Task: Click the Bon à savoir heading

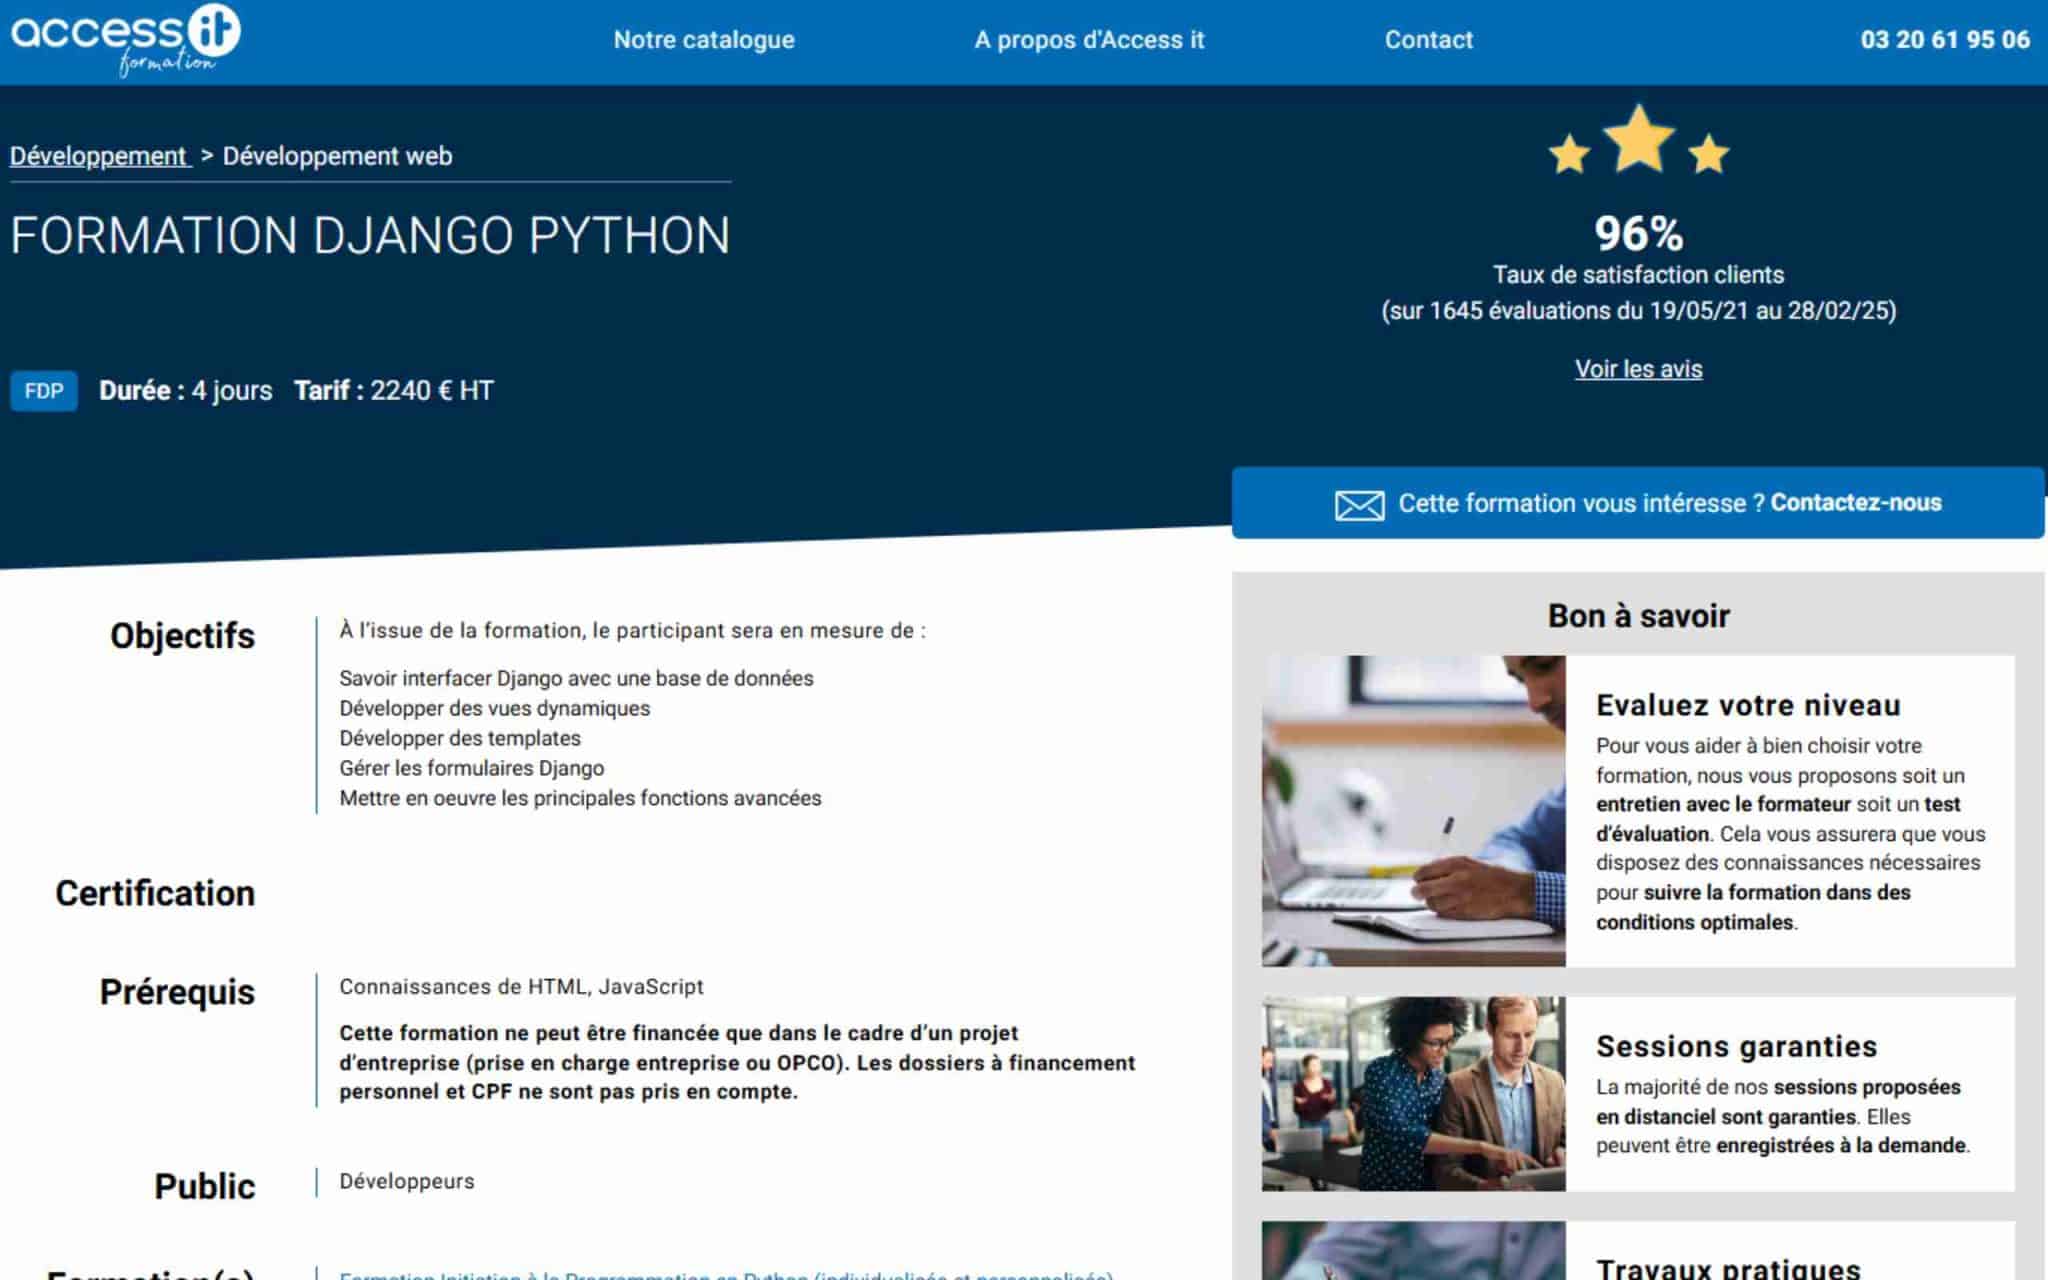Action: pyautogui.click(x=1638, y=616)
